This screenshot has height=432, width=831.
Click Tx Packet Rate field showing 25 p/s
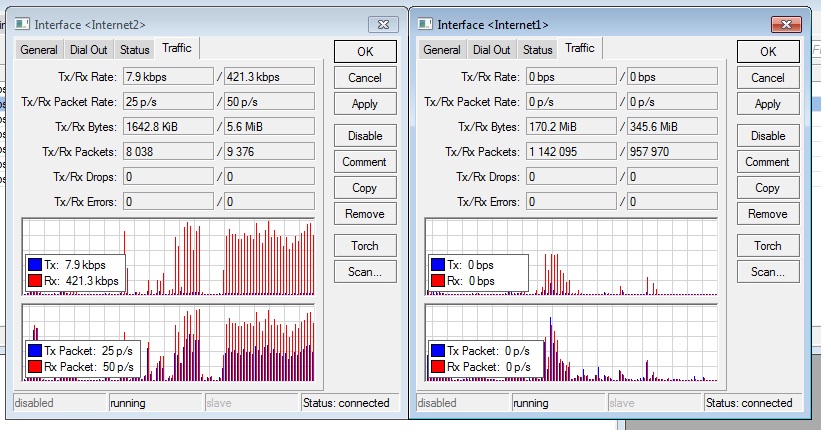pos(168,101)
